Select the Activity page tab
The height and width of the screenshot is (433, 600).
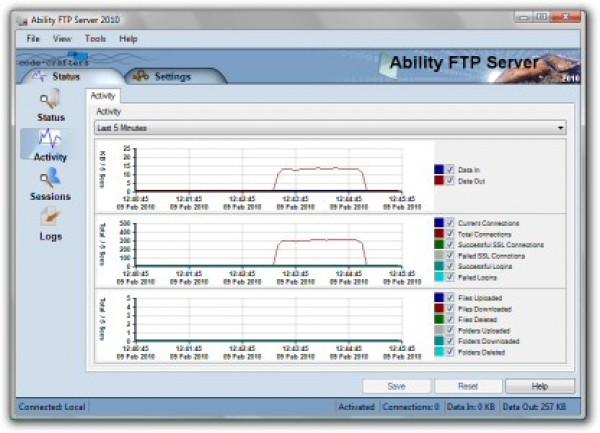point(103,96)
